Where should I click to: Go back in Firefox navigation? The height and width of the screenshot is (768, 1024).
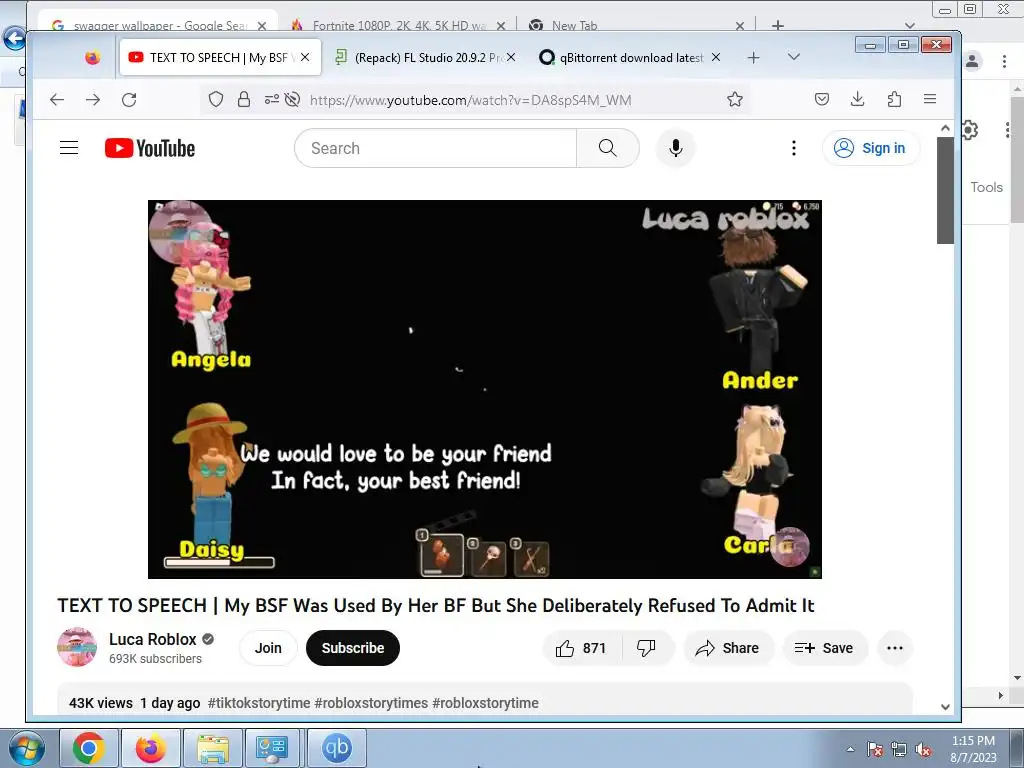pyautogui.click(x=57, y=99)
